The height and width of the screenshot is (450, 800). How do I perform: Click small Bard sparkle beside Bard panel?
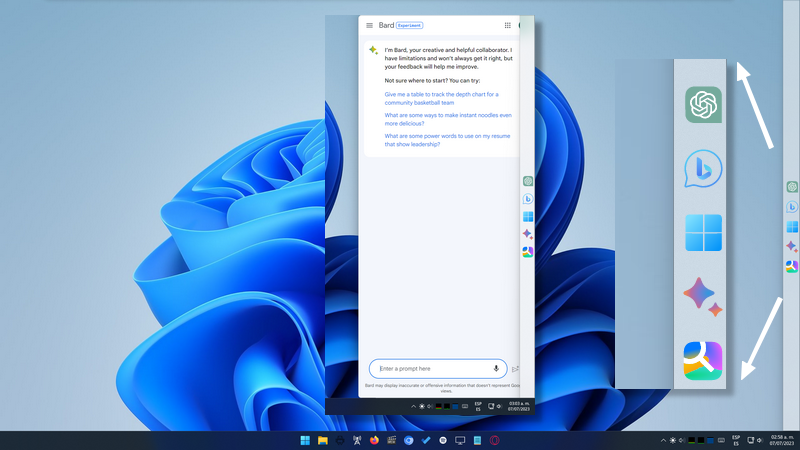528,234
